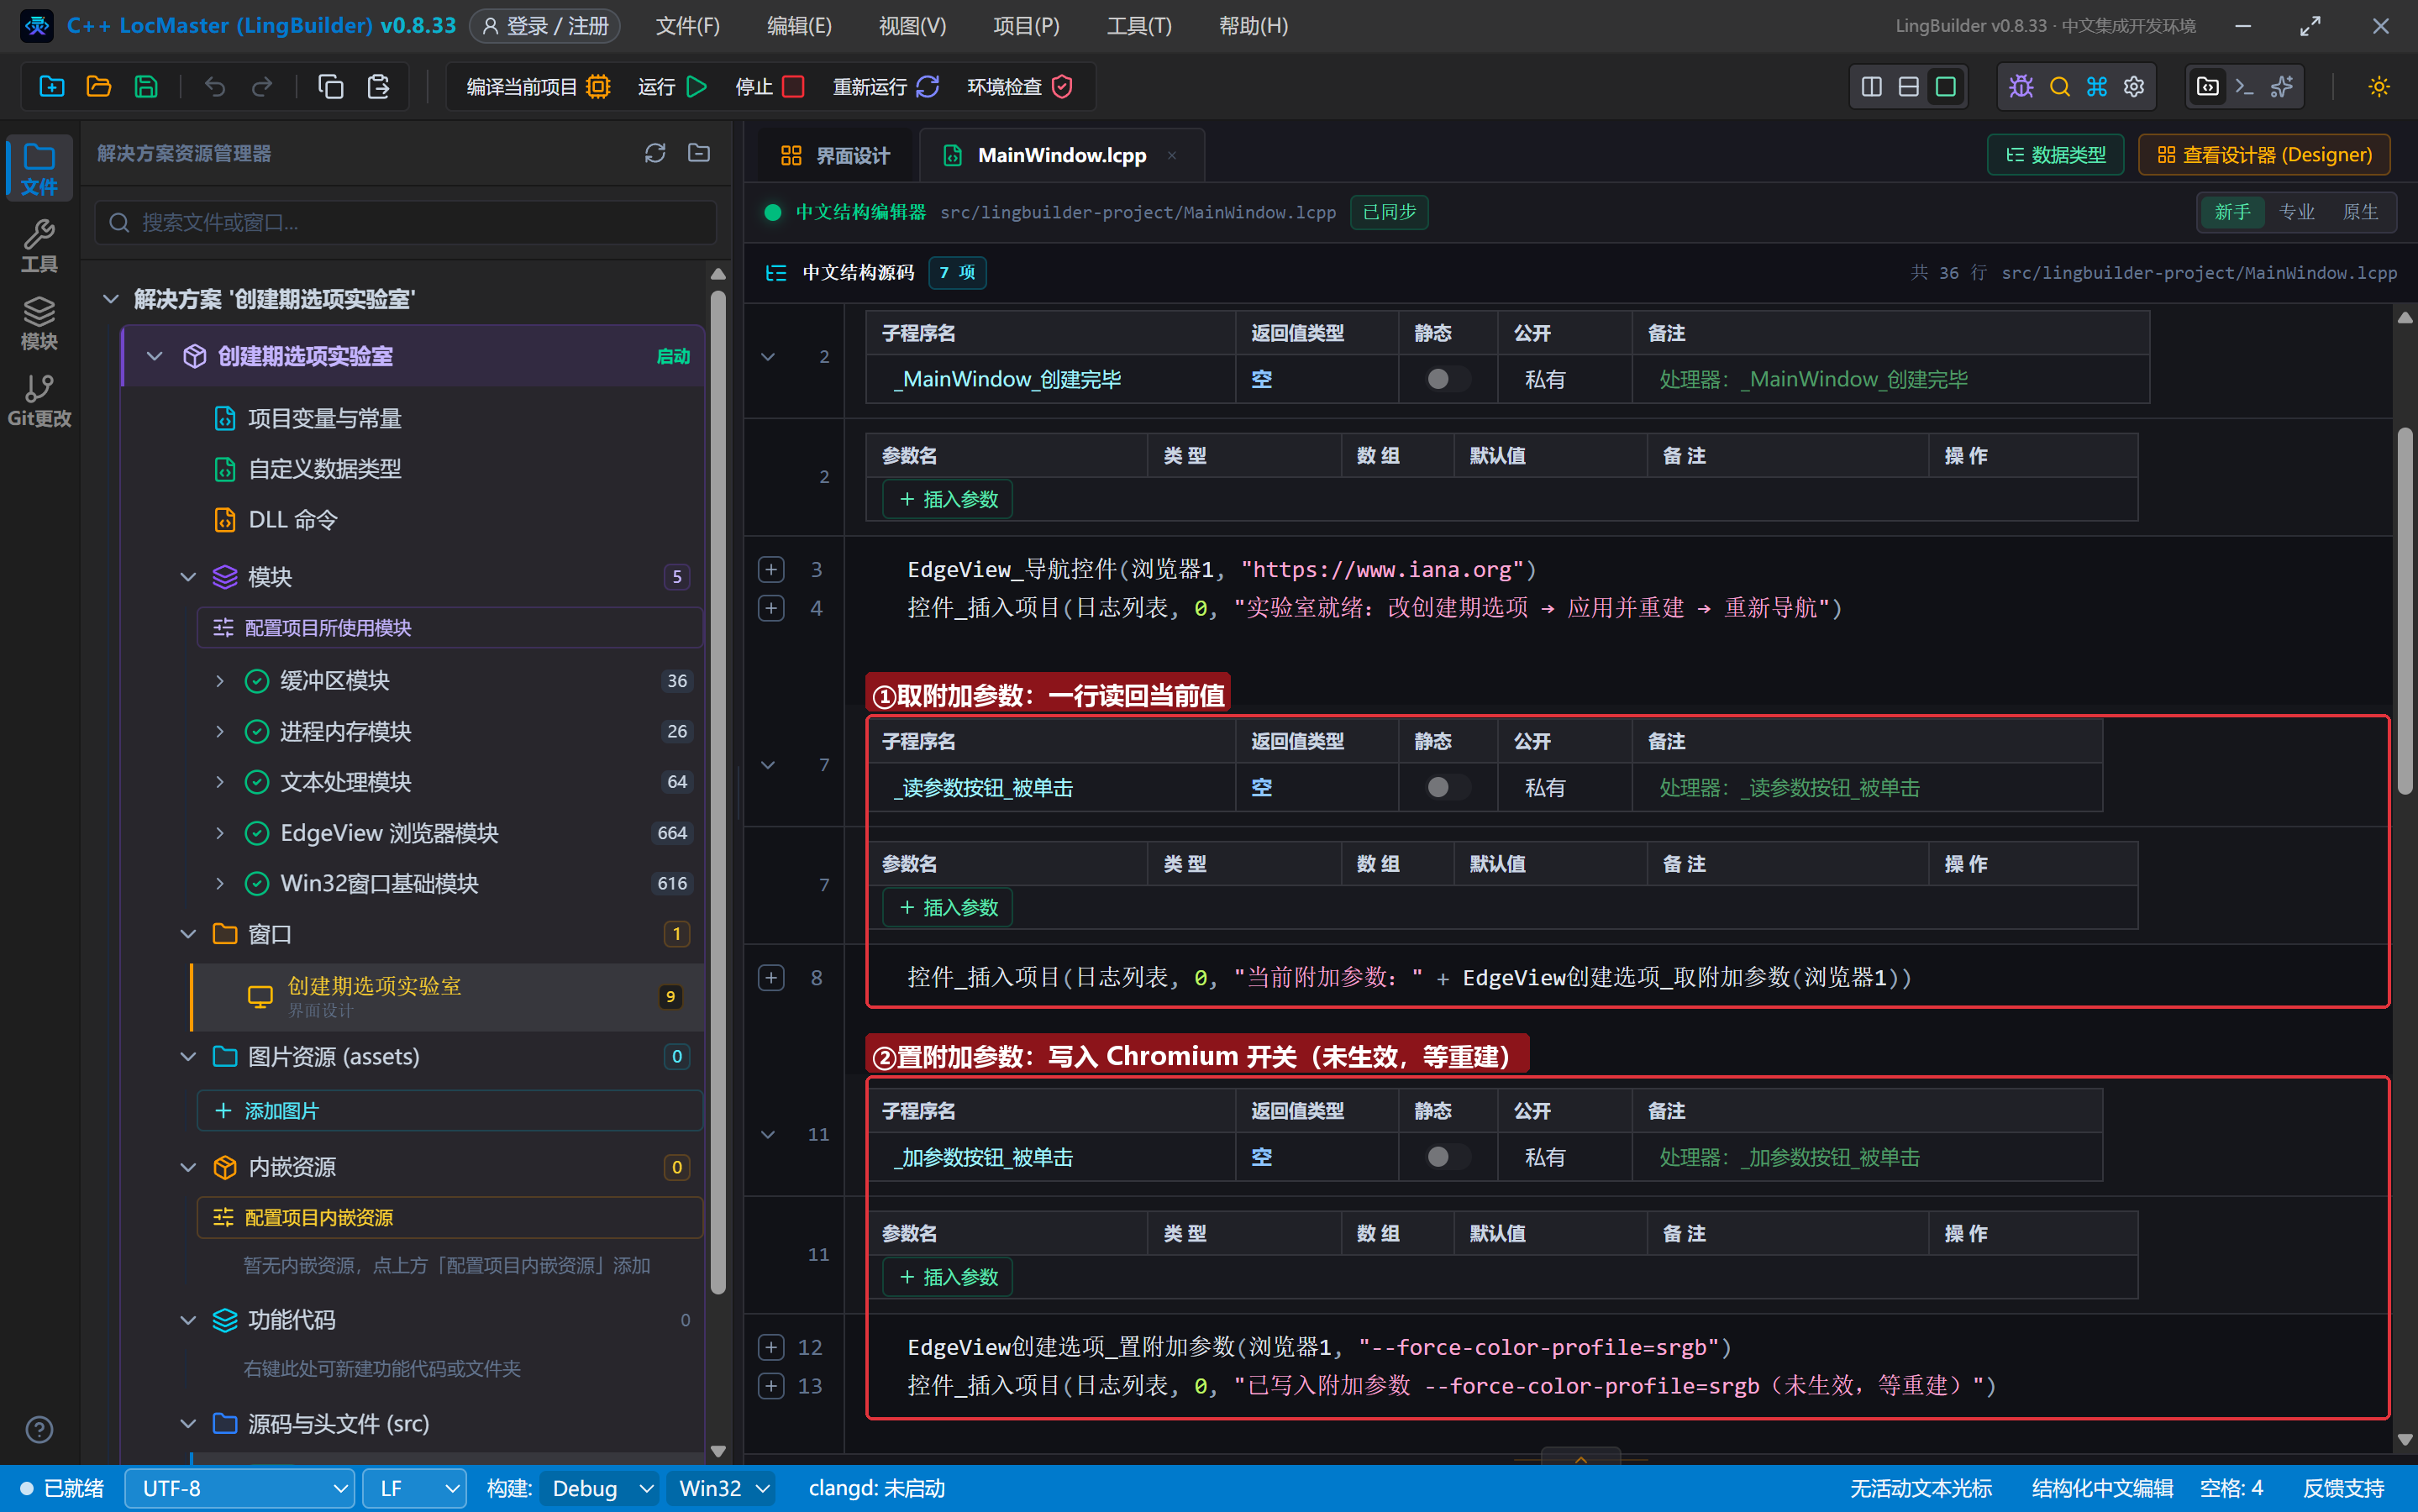Viewport: 2418px width, 1512px height.
Task: Click the search magnifier toolbar icon
Action: [x=2059, y=87]
